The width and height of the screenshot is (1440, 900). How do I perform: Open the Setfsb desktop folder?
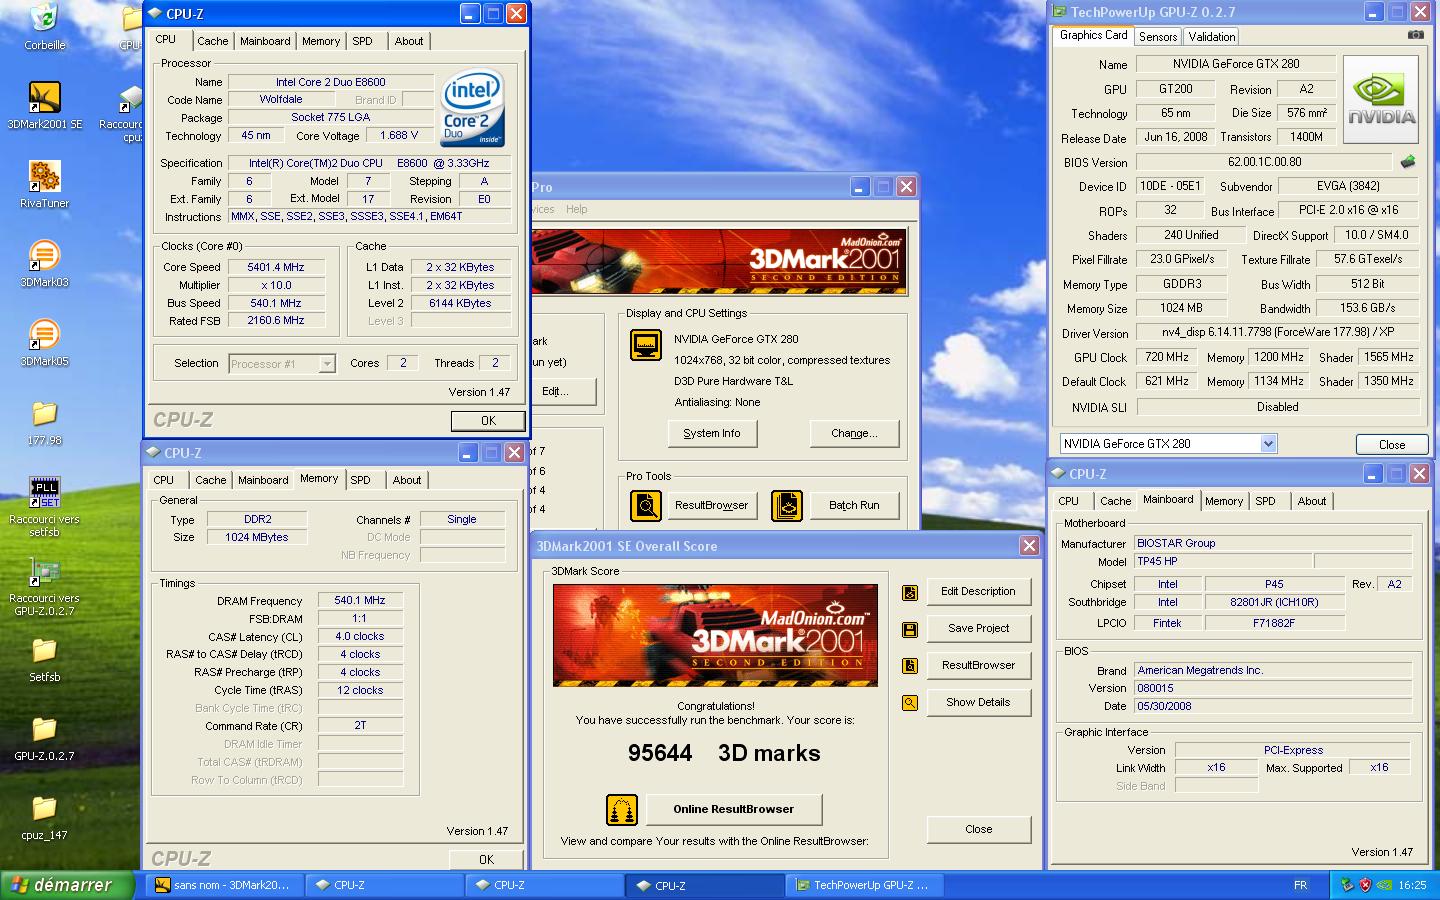[x=44, y=651]
